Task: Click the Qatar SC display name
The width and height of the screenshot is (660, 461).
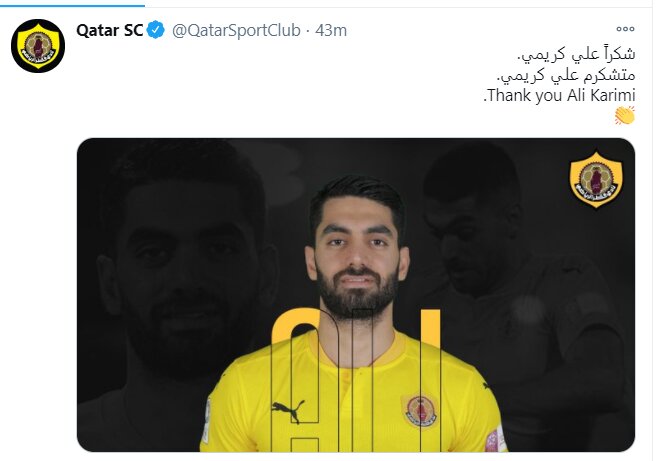Action: pyautogui.click(x=110, y=30)
